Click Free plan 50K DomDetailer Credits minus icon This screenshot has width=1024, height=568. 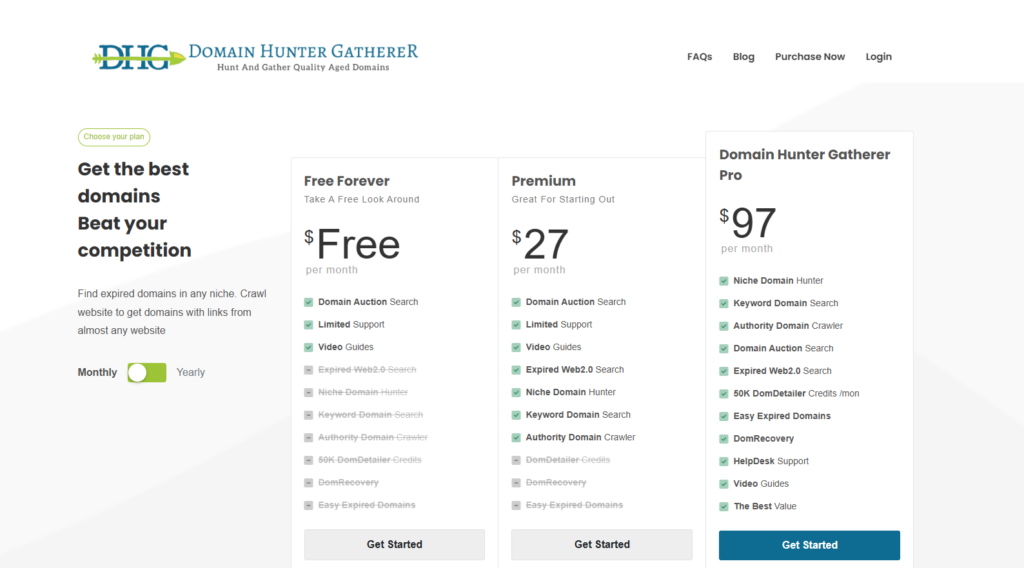click(x=308, y=460)
